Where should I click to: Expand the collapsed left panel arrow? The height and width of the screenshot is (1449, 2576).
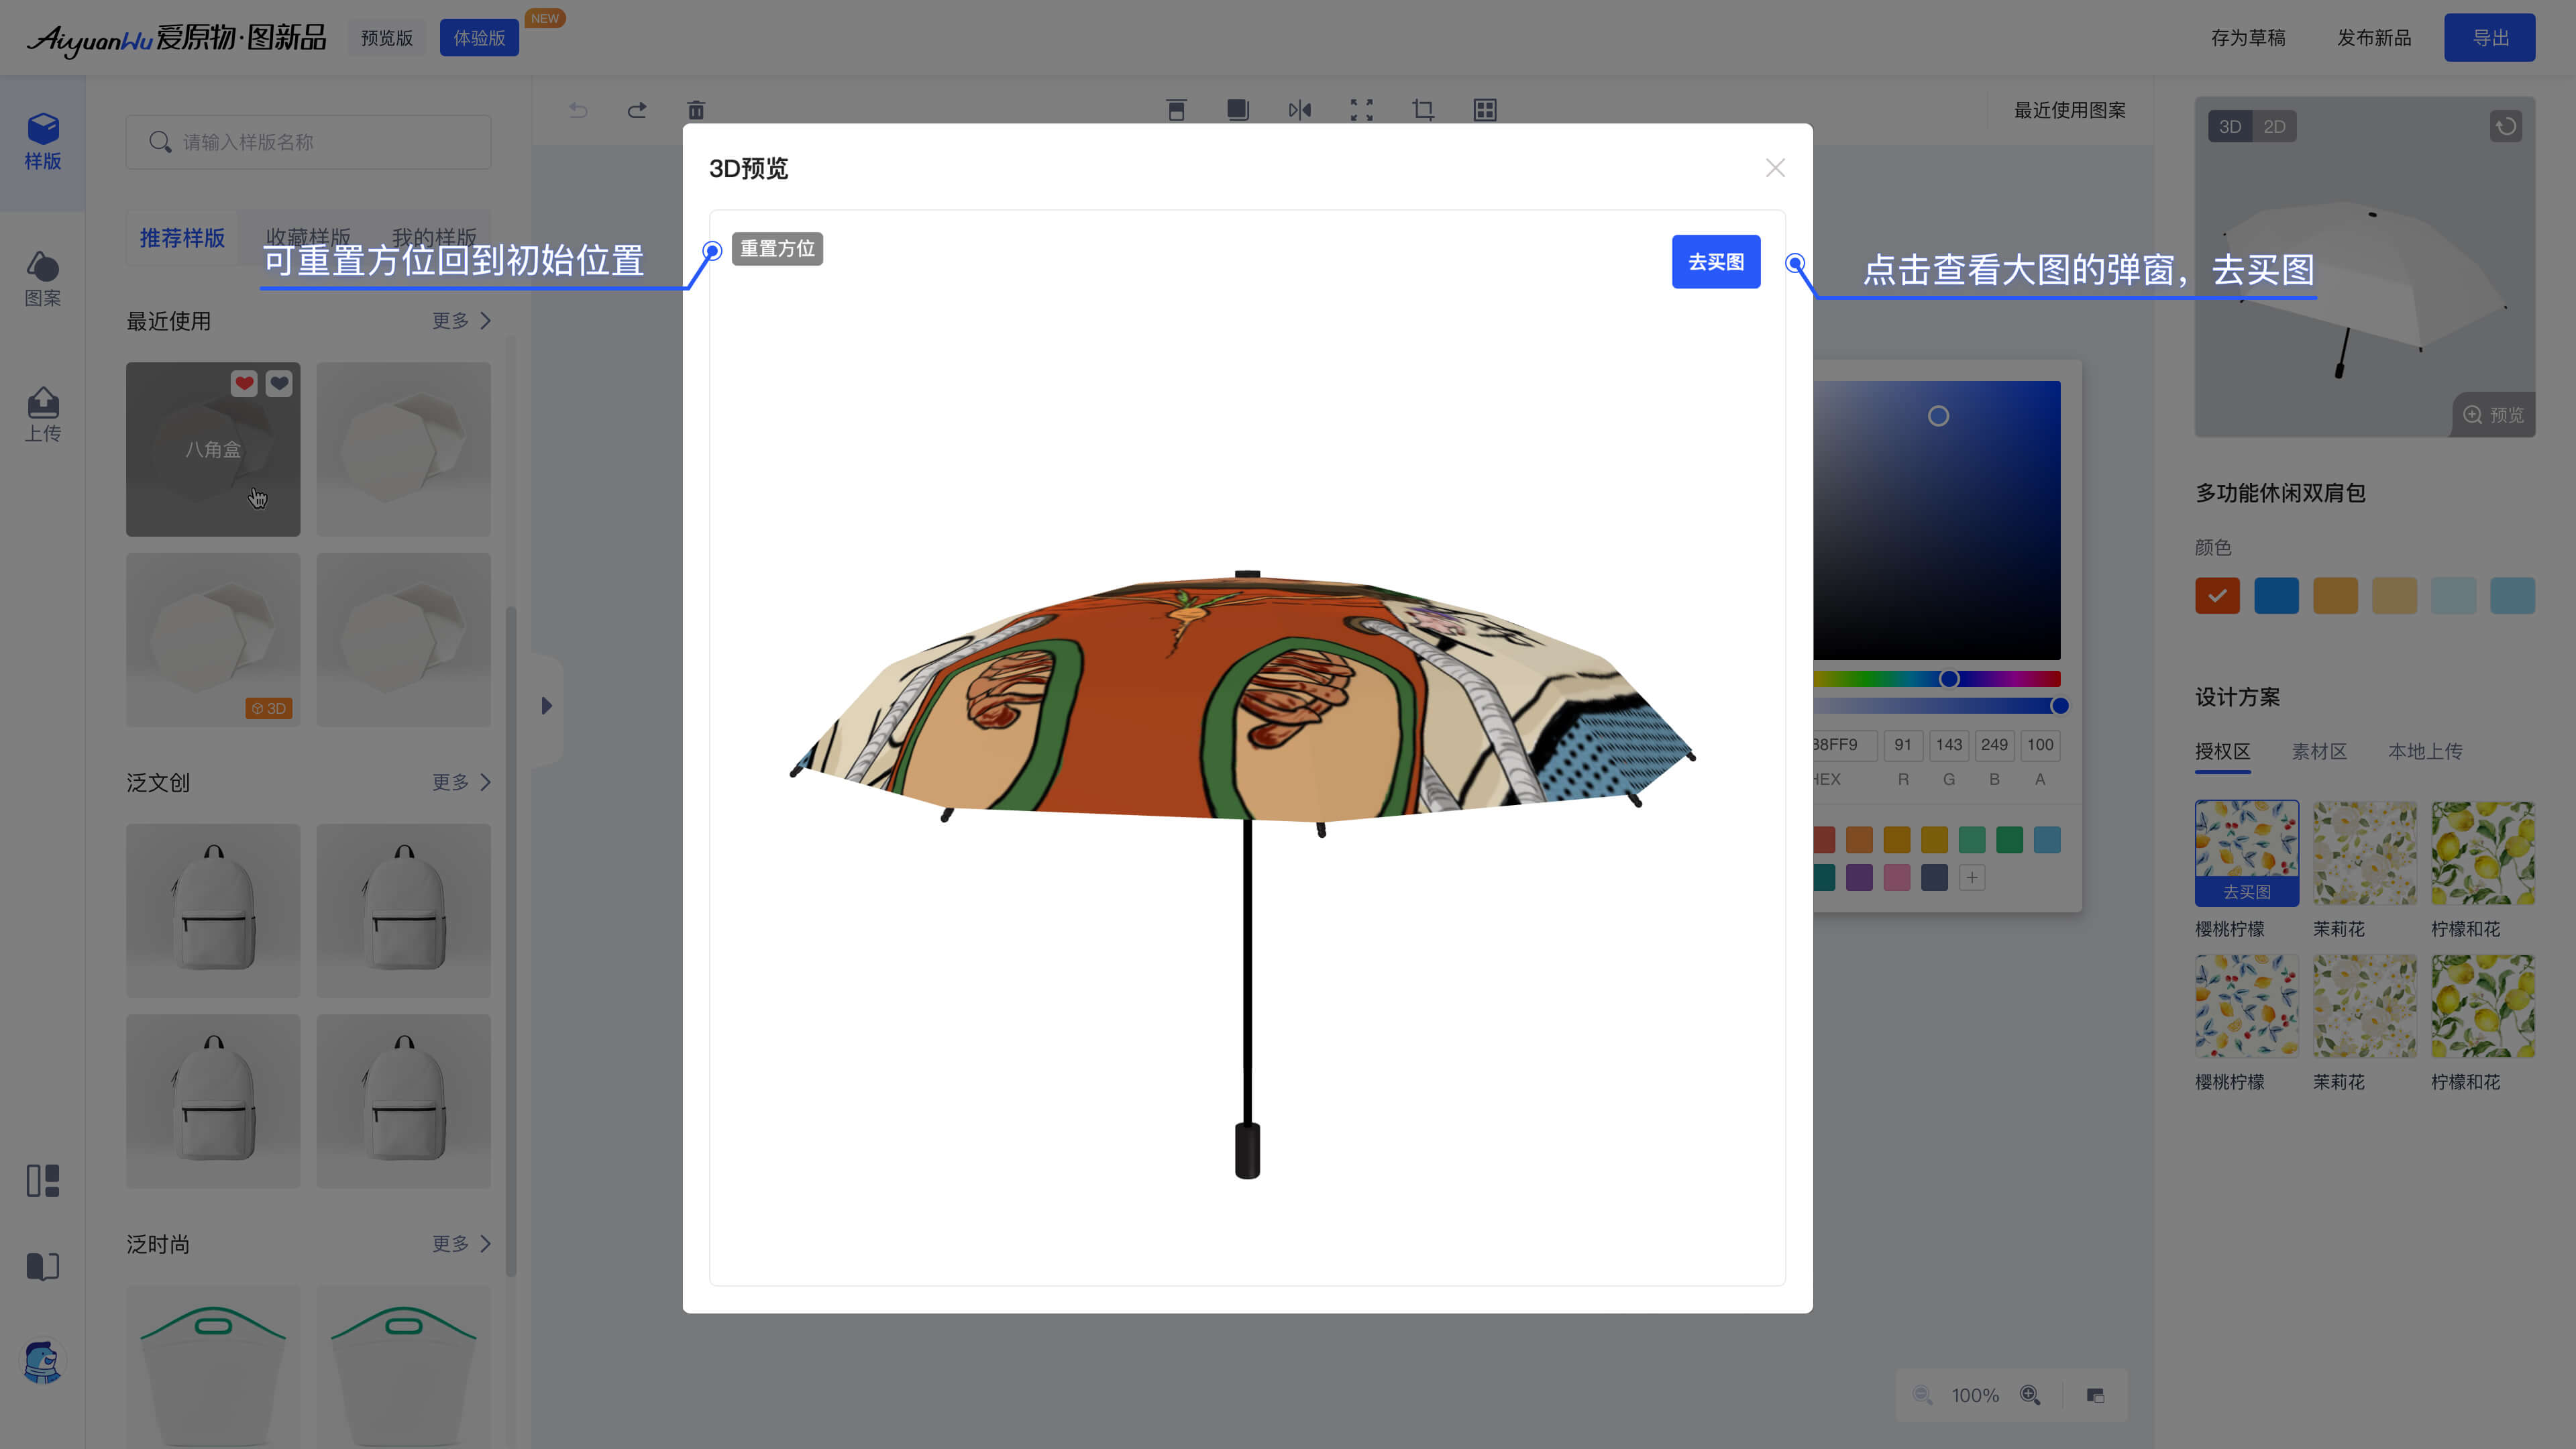[x=546, y=706]
